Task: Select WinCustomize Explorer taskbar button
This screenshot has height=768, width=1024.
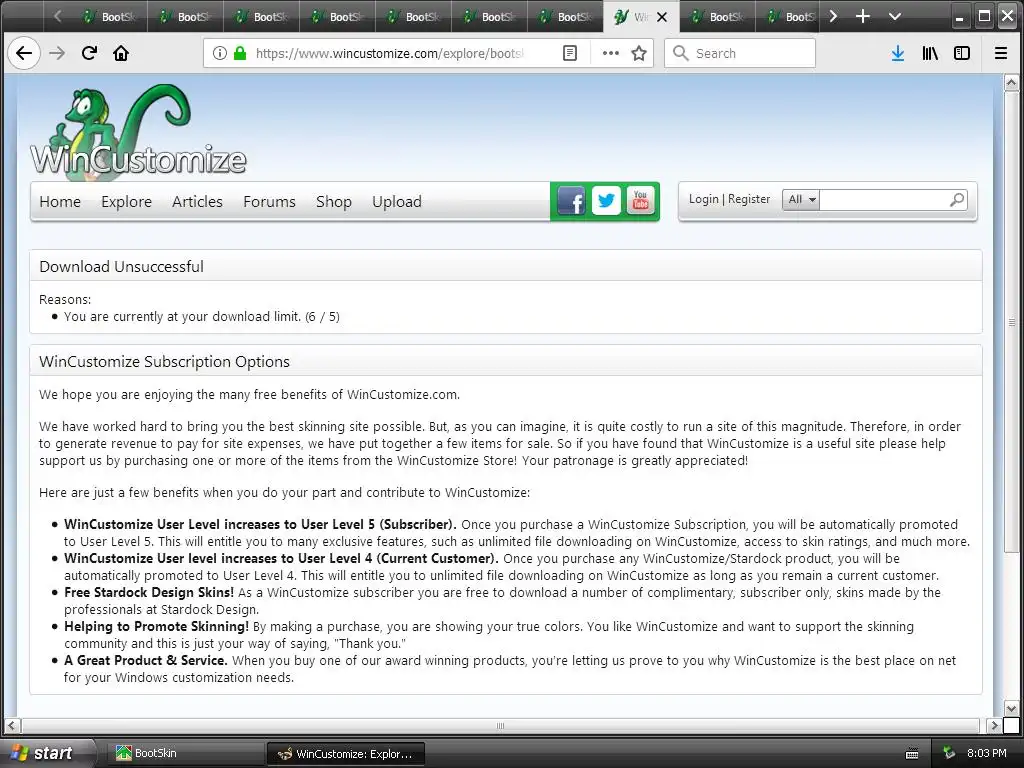Action: (346, 754)
